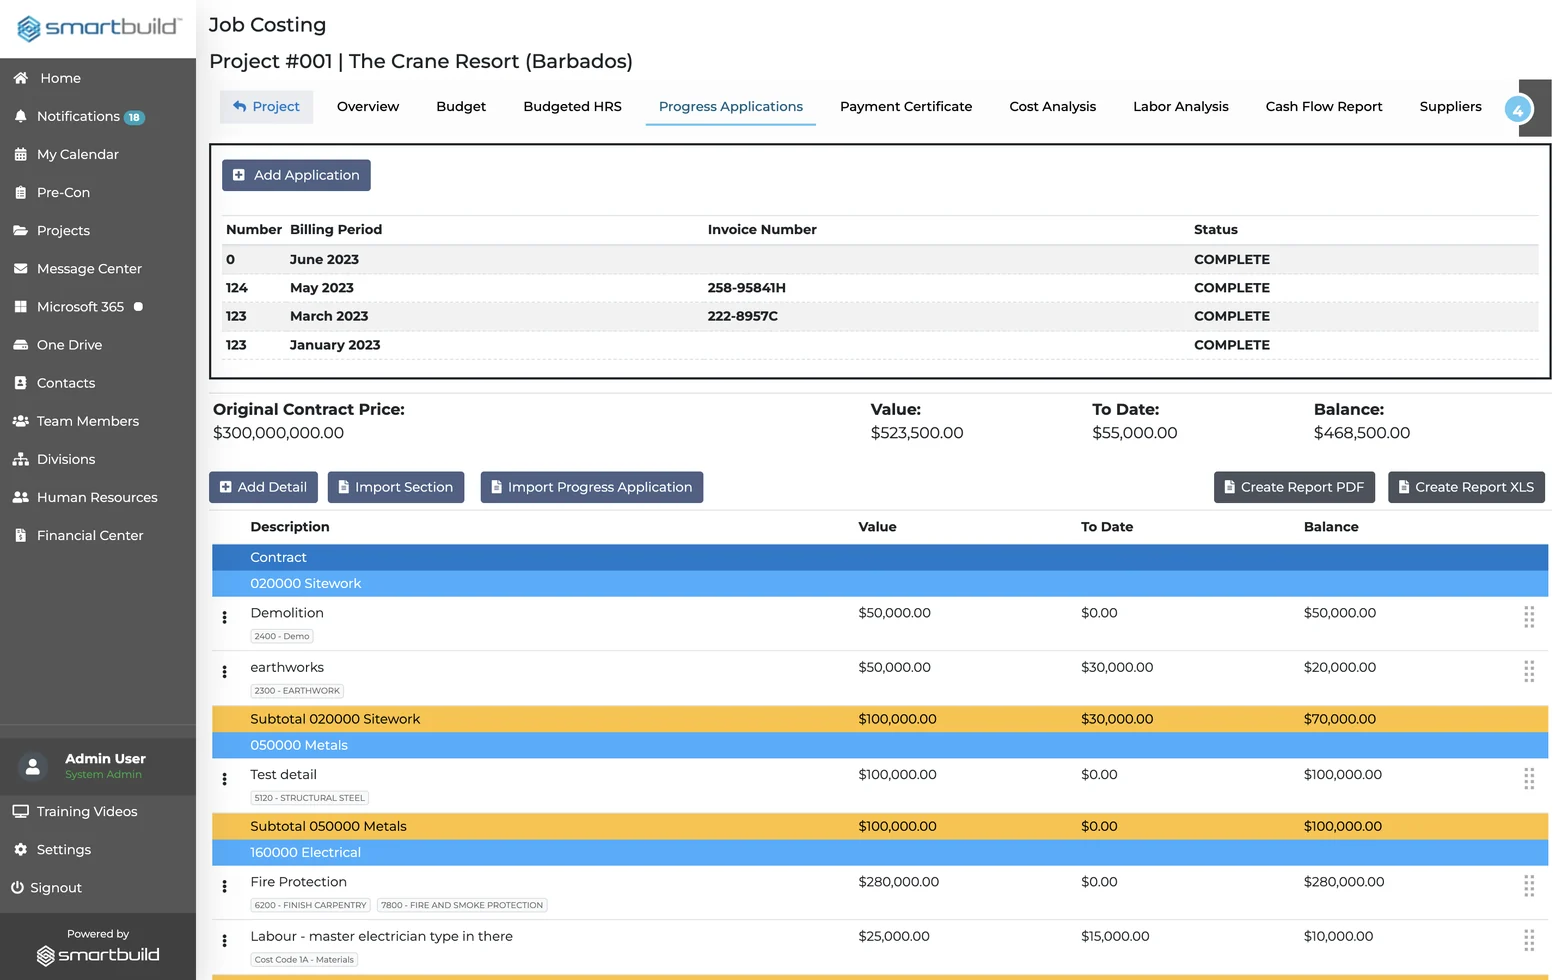This screenshot has width=1568, height=980.
Task: Click the 2300 - EARTHWORK cost code tag
Action: 297,691
